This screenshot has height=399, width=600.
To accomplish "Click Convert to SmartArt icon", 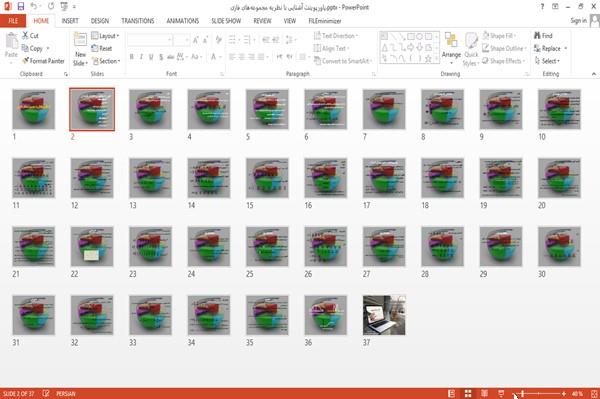I will pyautogui.click(x=317, y=60).
